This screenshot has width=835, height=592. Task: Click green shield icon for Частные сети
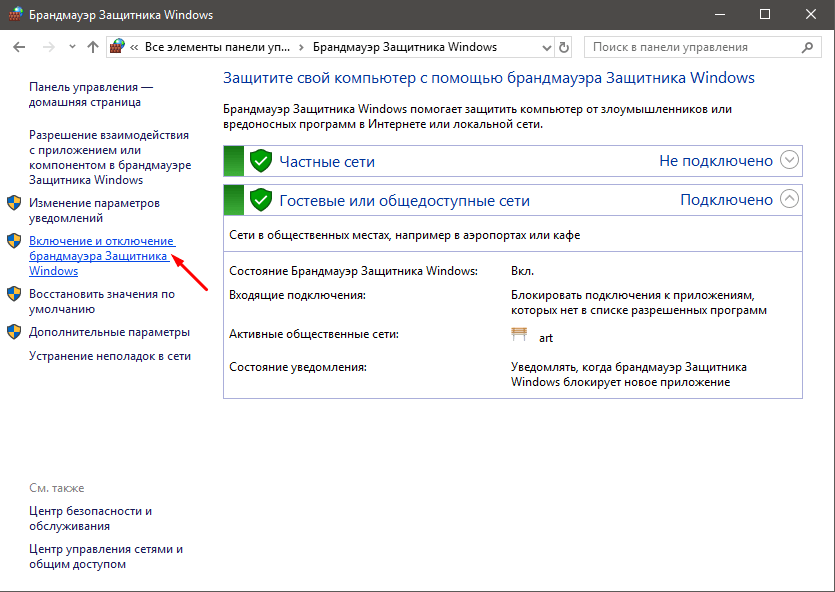pyautogui.click(x=261, y=161)
